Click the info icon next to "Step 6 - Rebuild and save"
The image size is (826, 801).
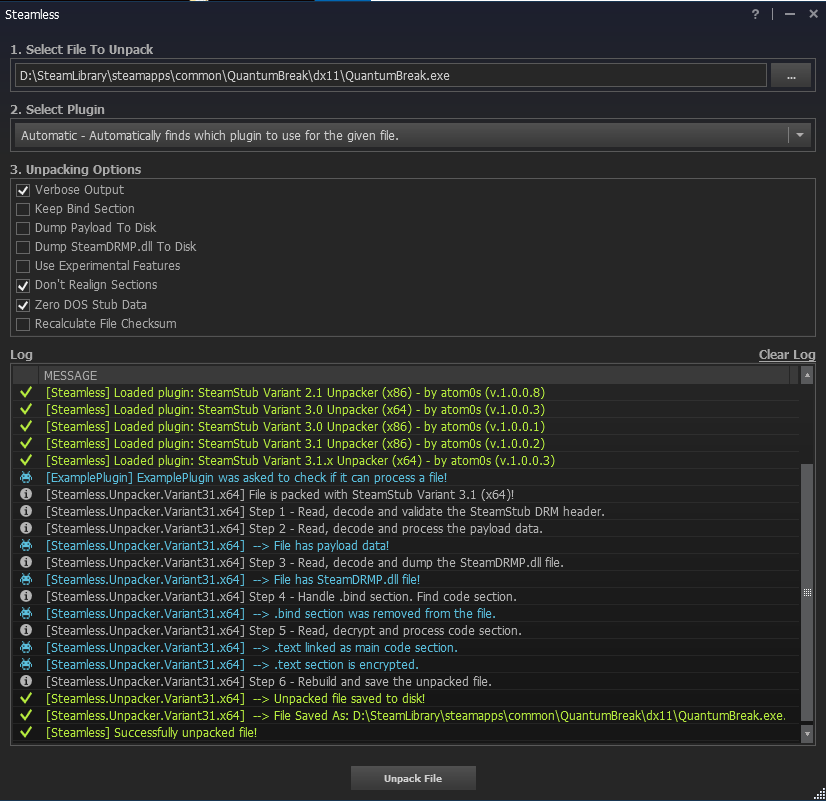(25, 681)
